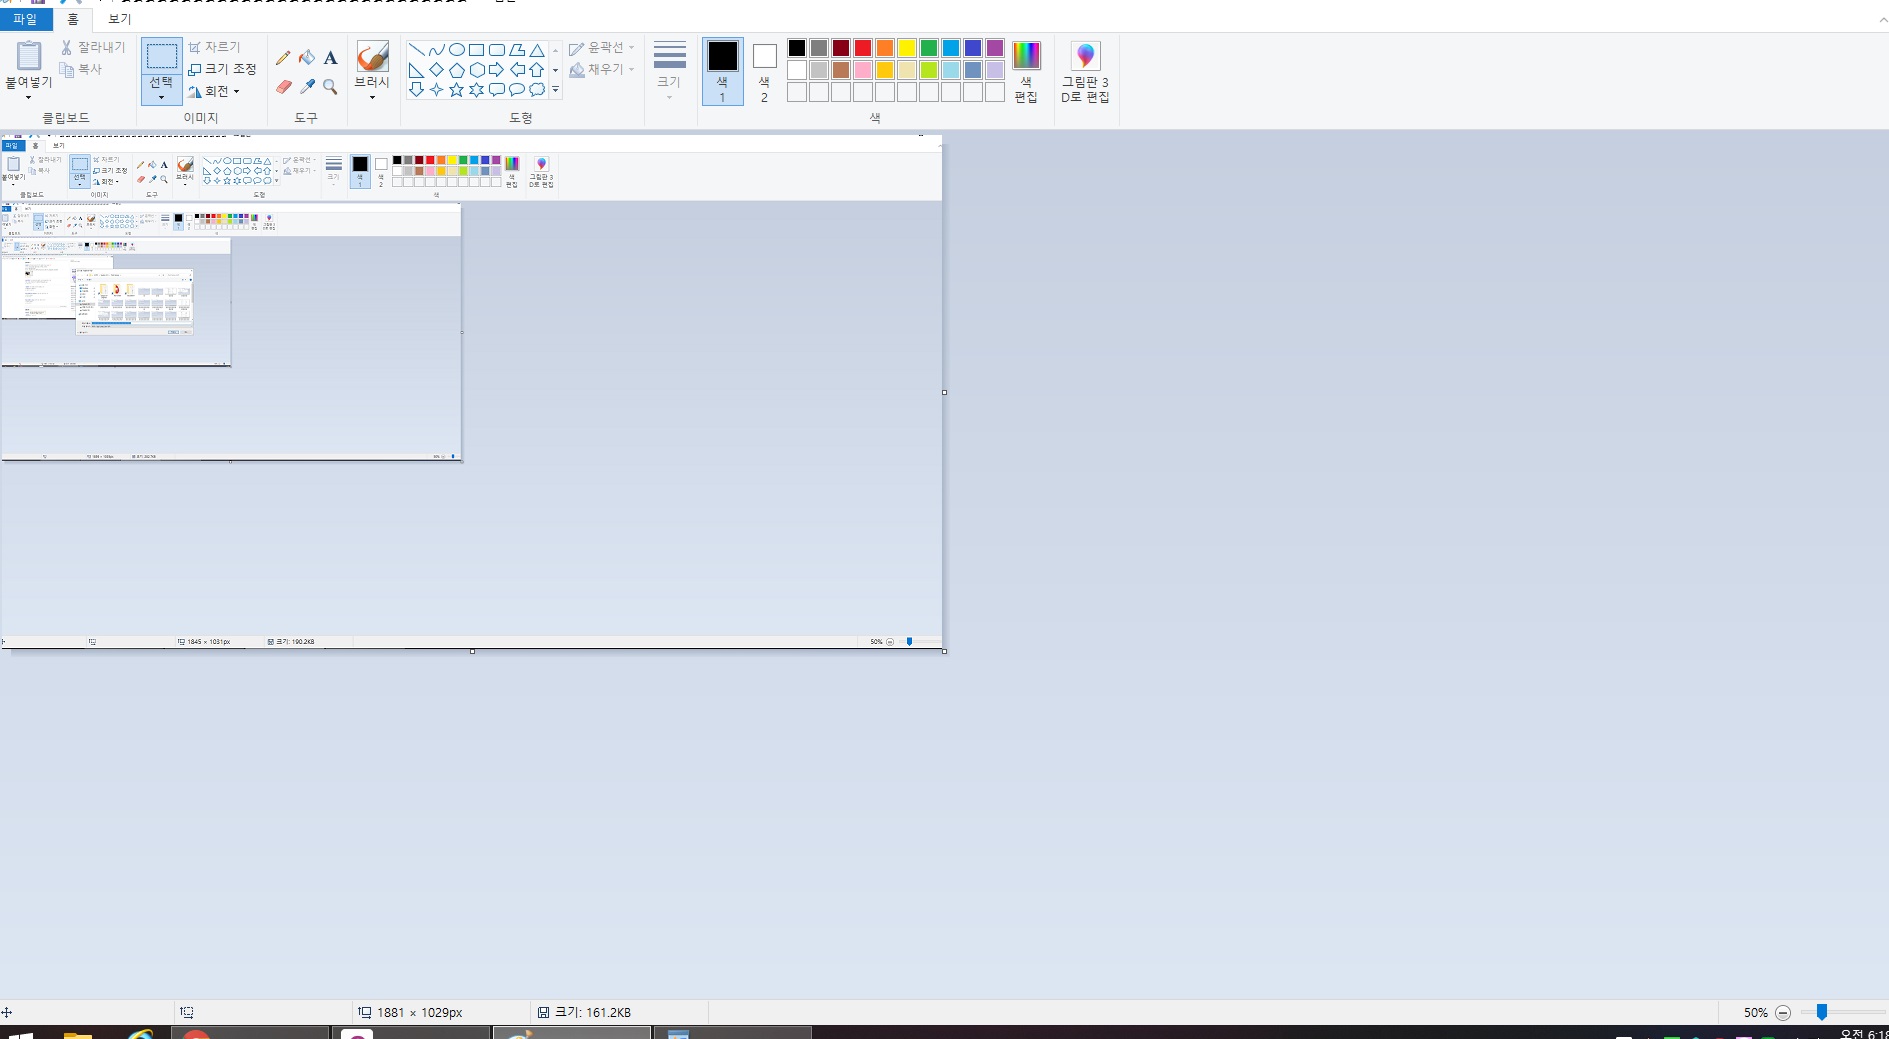Choose the Rounded rectangle shape
The width and height of the screenshot is (1889, 1039).
pyautogui.click(x=496, y=50)
